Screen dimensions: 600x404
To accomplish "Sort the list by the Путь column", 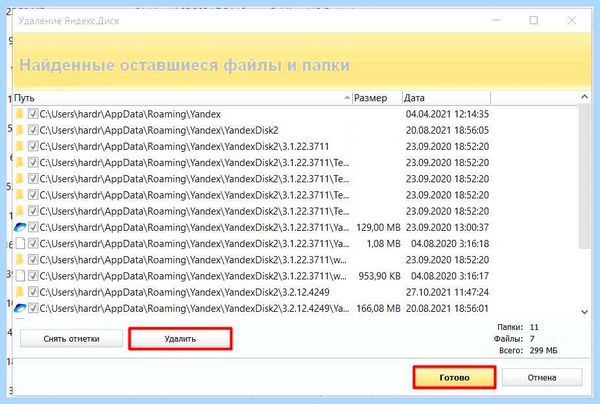I will 182,98.
